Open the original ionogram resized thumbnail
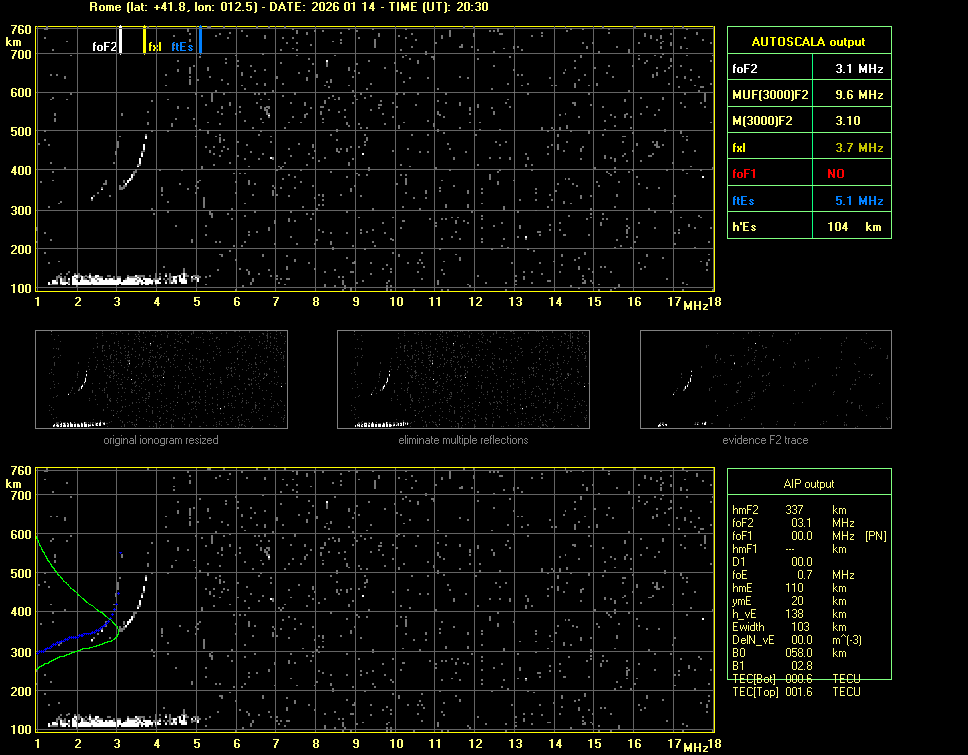 [161, 379]
